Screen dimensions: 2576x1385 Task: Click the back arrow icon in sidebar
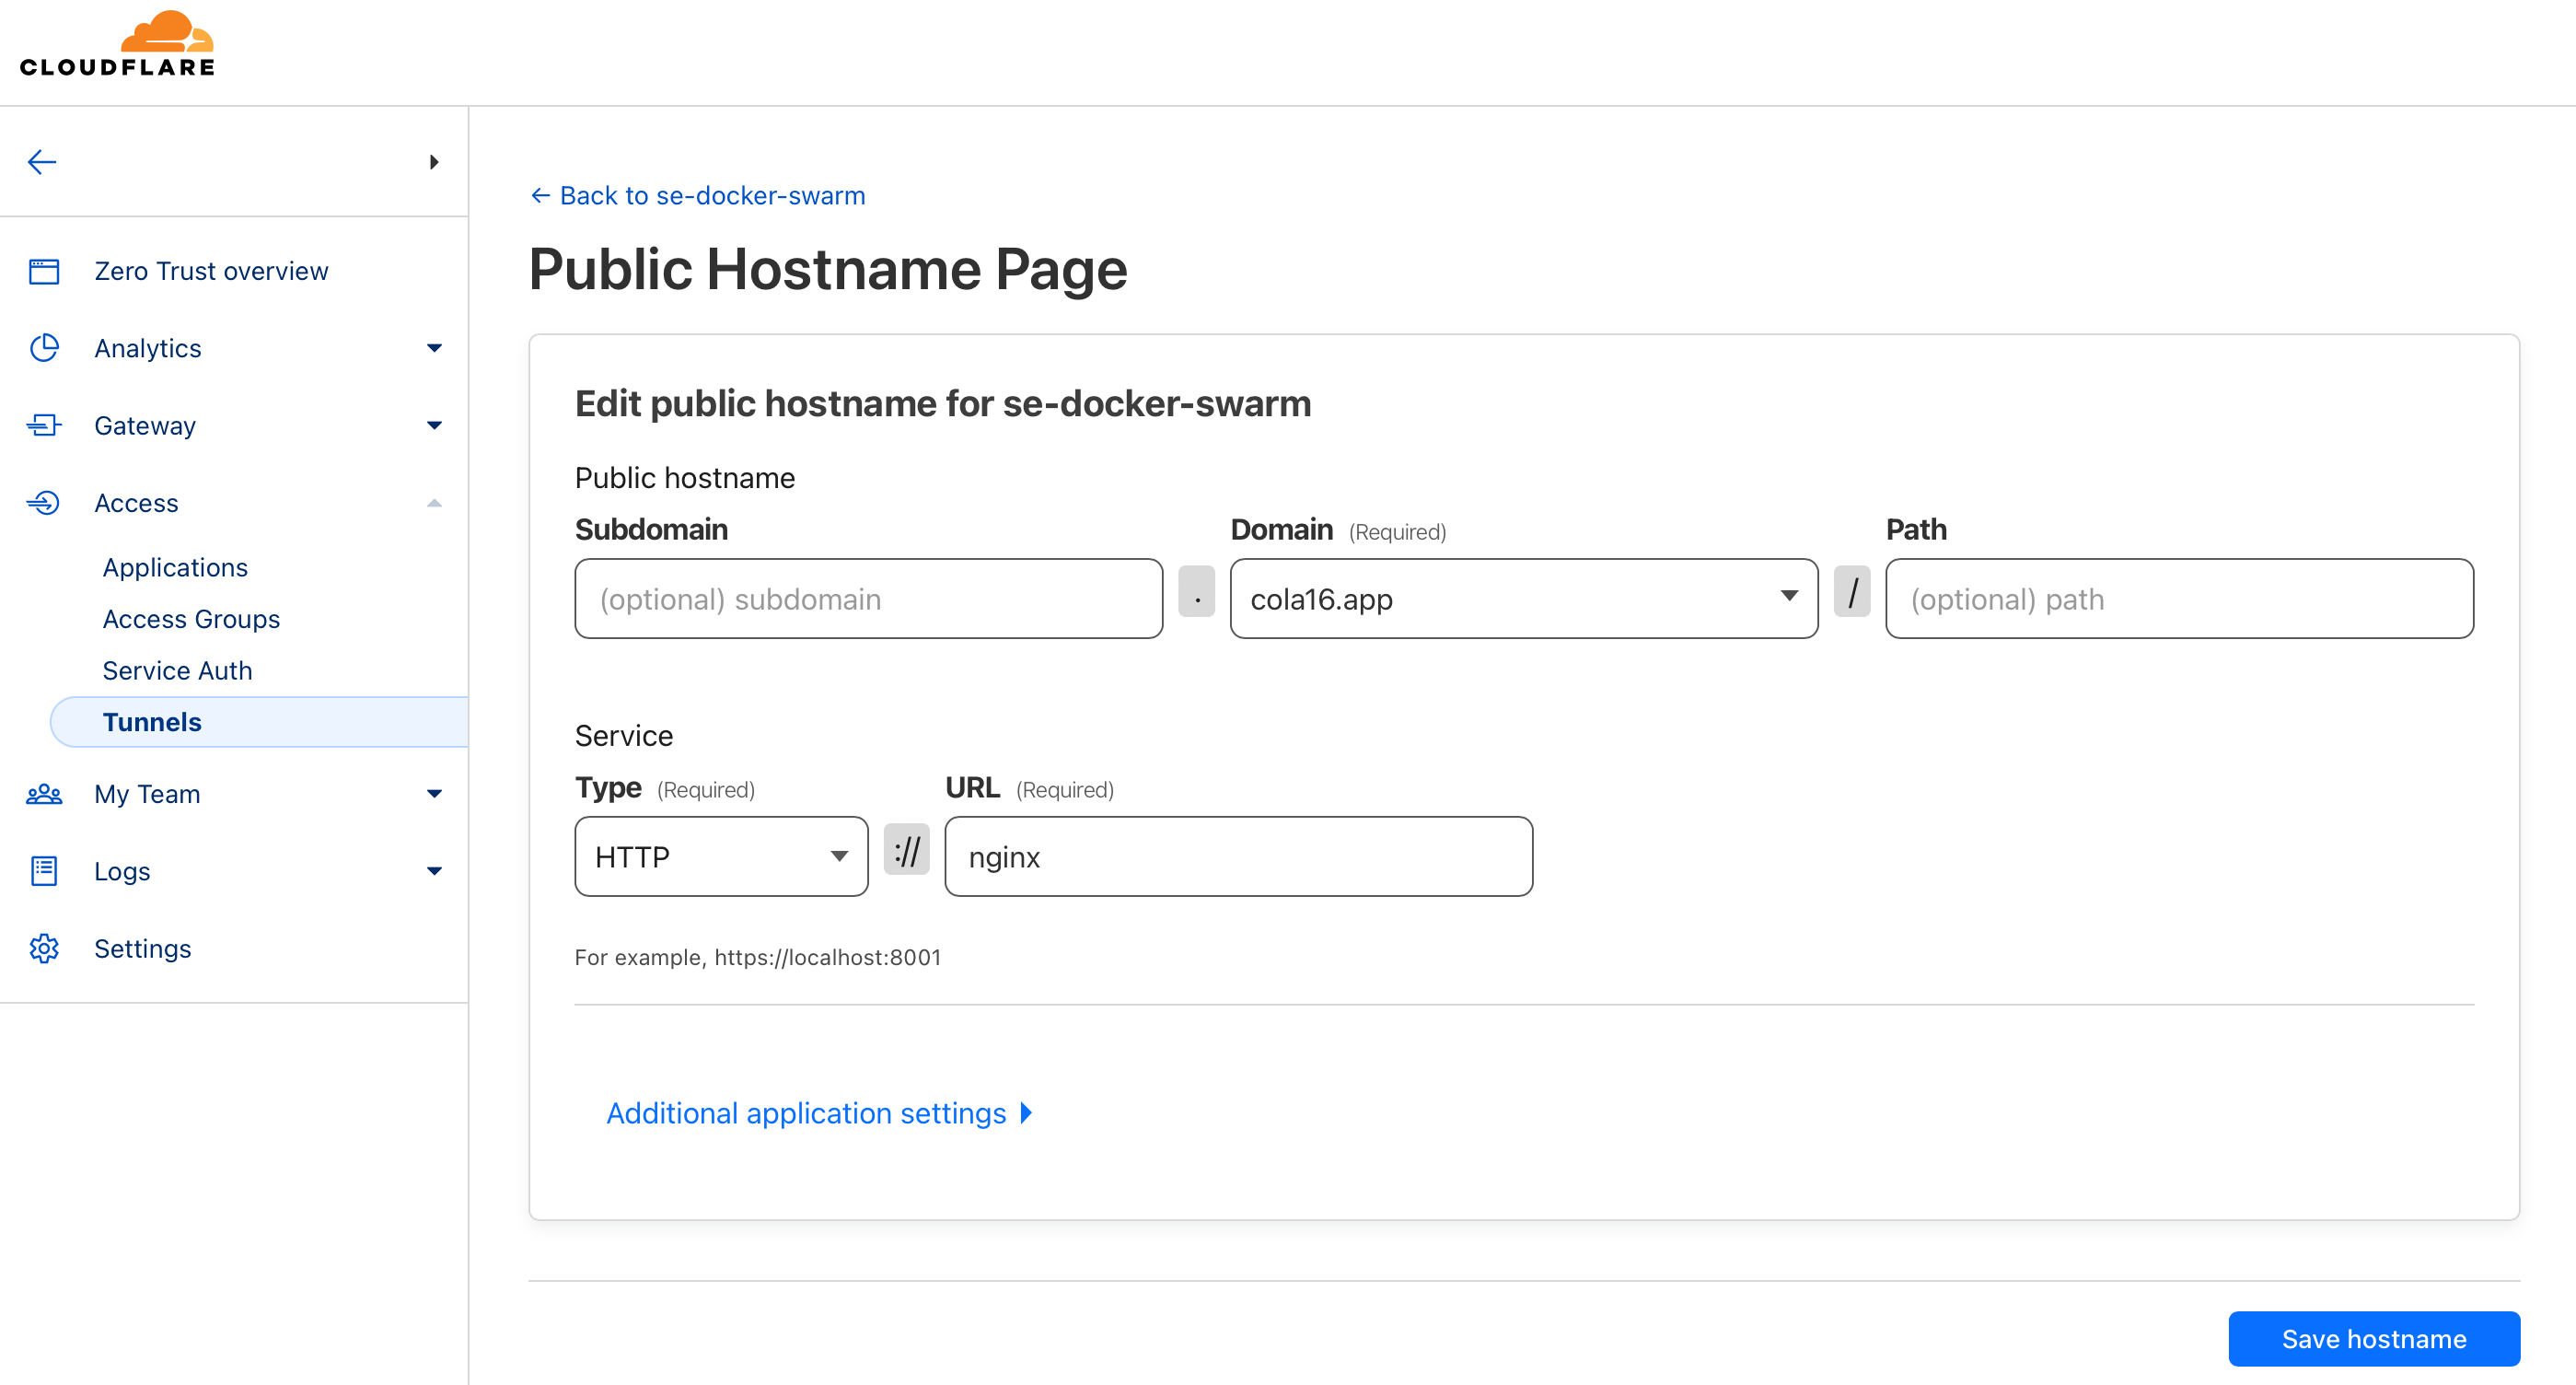point(42,162)
